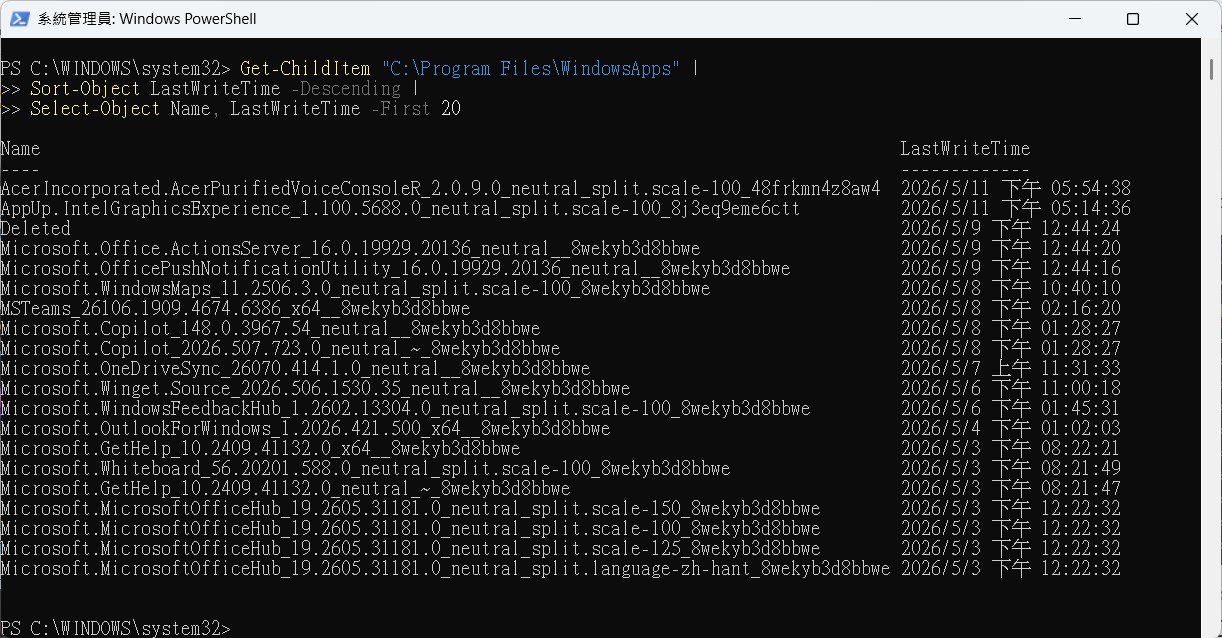Click the timestamp 2026/5/8 下午 10:40:10
Screen dimensions: 1222x638
coord(1011,288)
